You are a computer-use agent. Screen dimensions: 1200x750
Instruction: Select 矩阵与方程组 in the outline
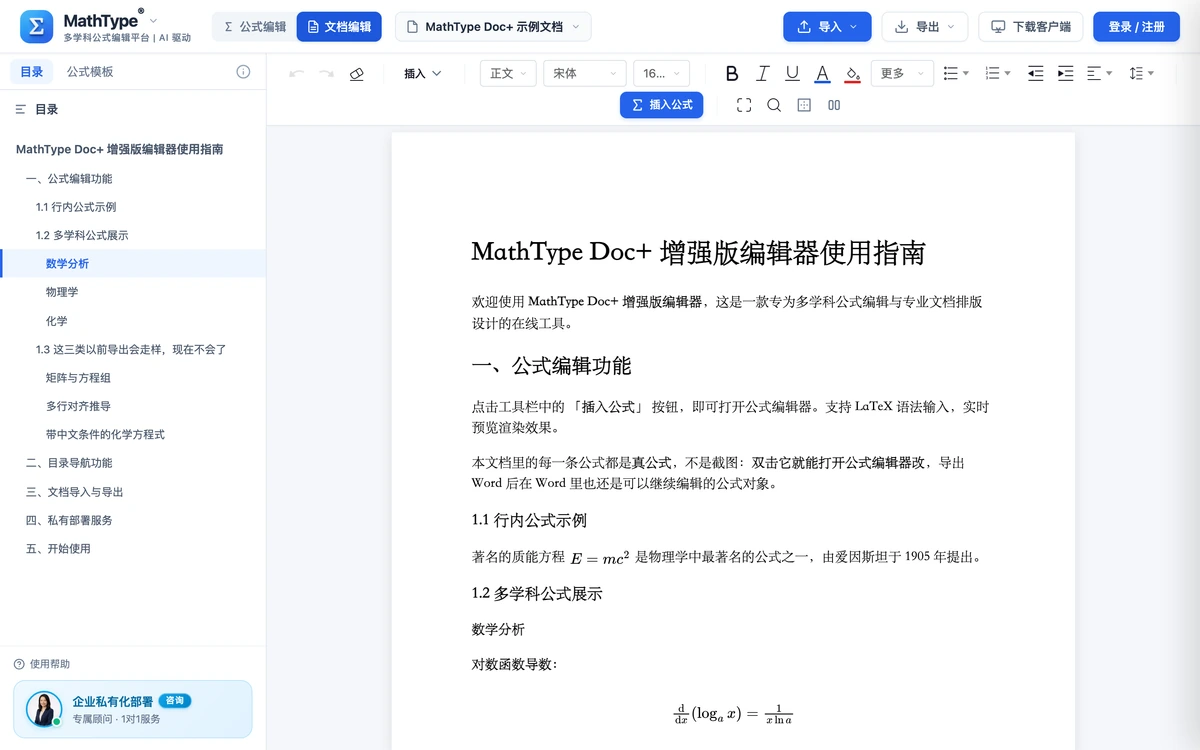(78, 378)
